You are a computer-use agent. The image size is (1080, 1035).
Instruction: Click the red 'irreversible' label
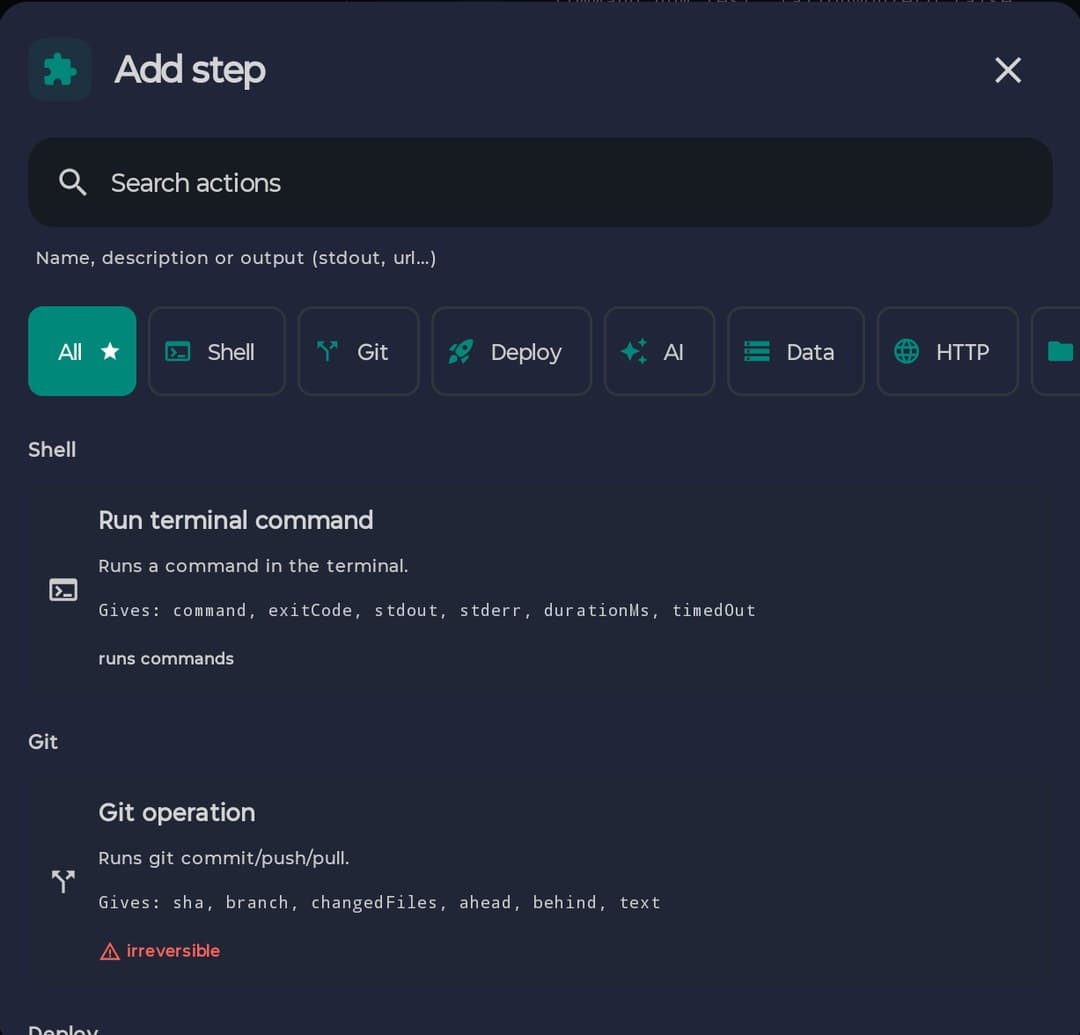(174, 951)
